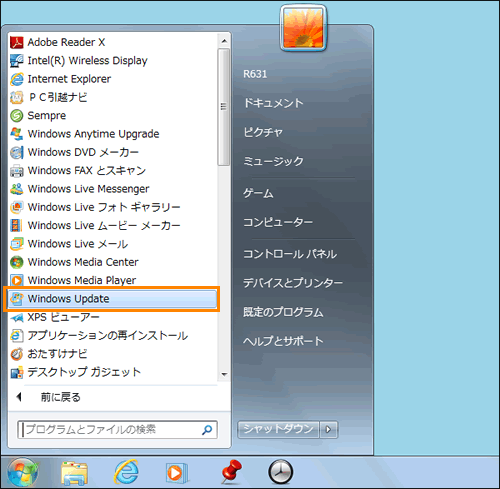Click the Windows Live Messenger icon

[x=17, y=189]
